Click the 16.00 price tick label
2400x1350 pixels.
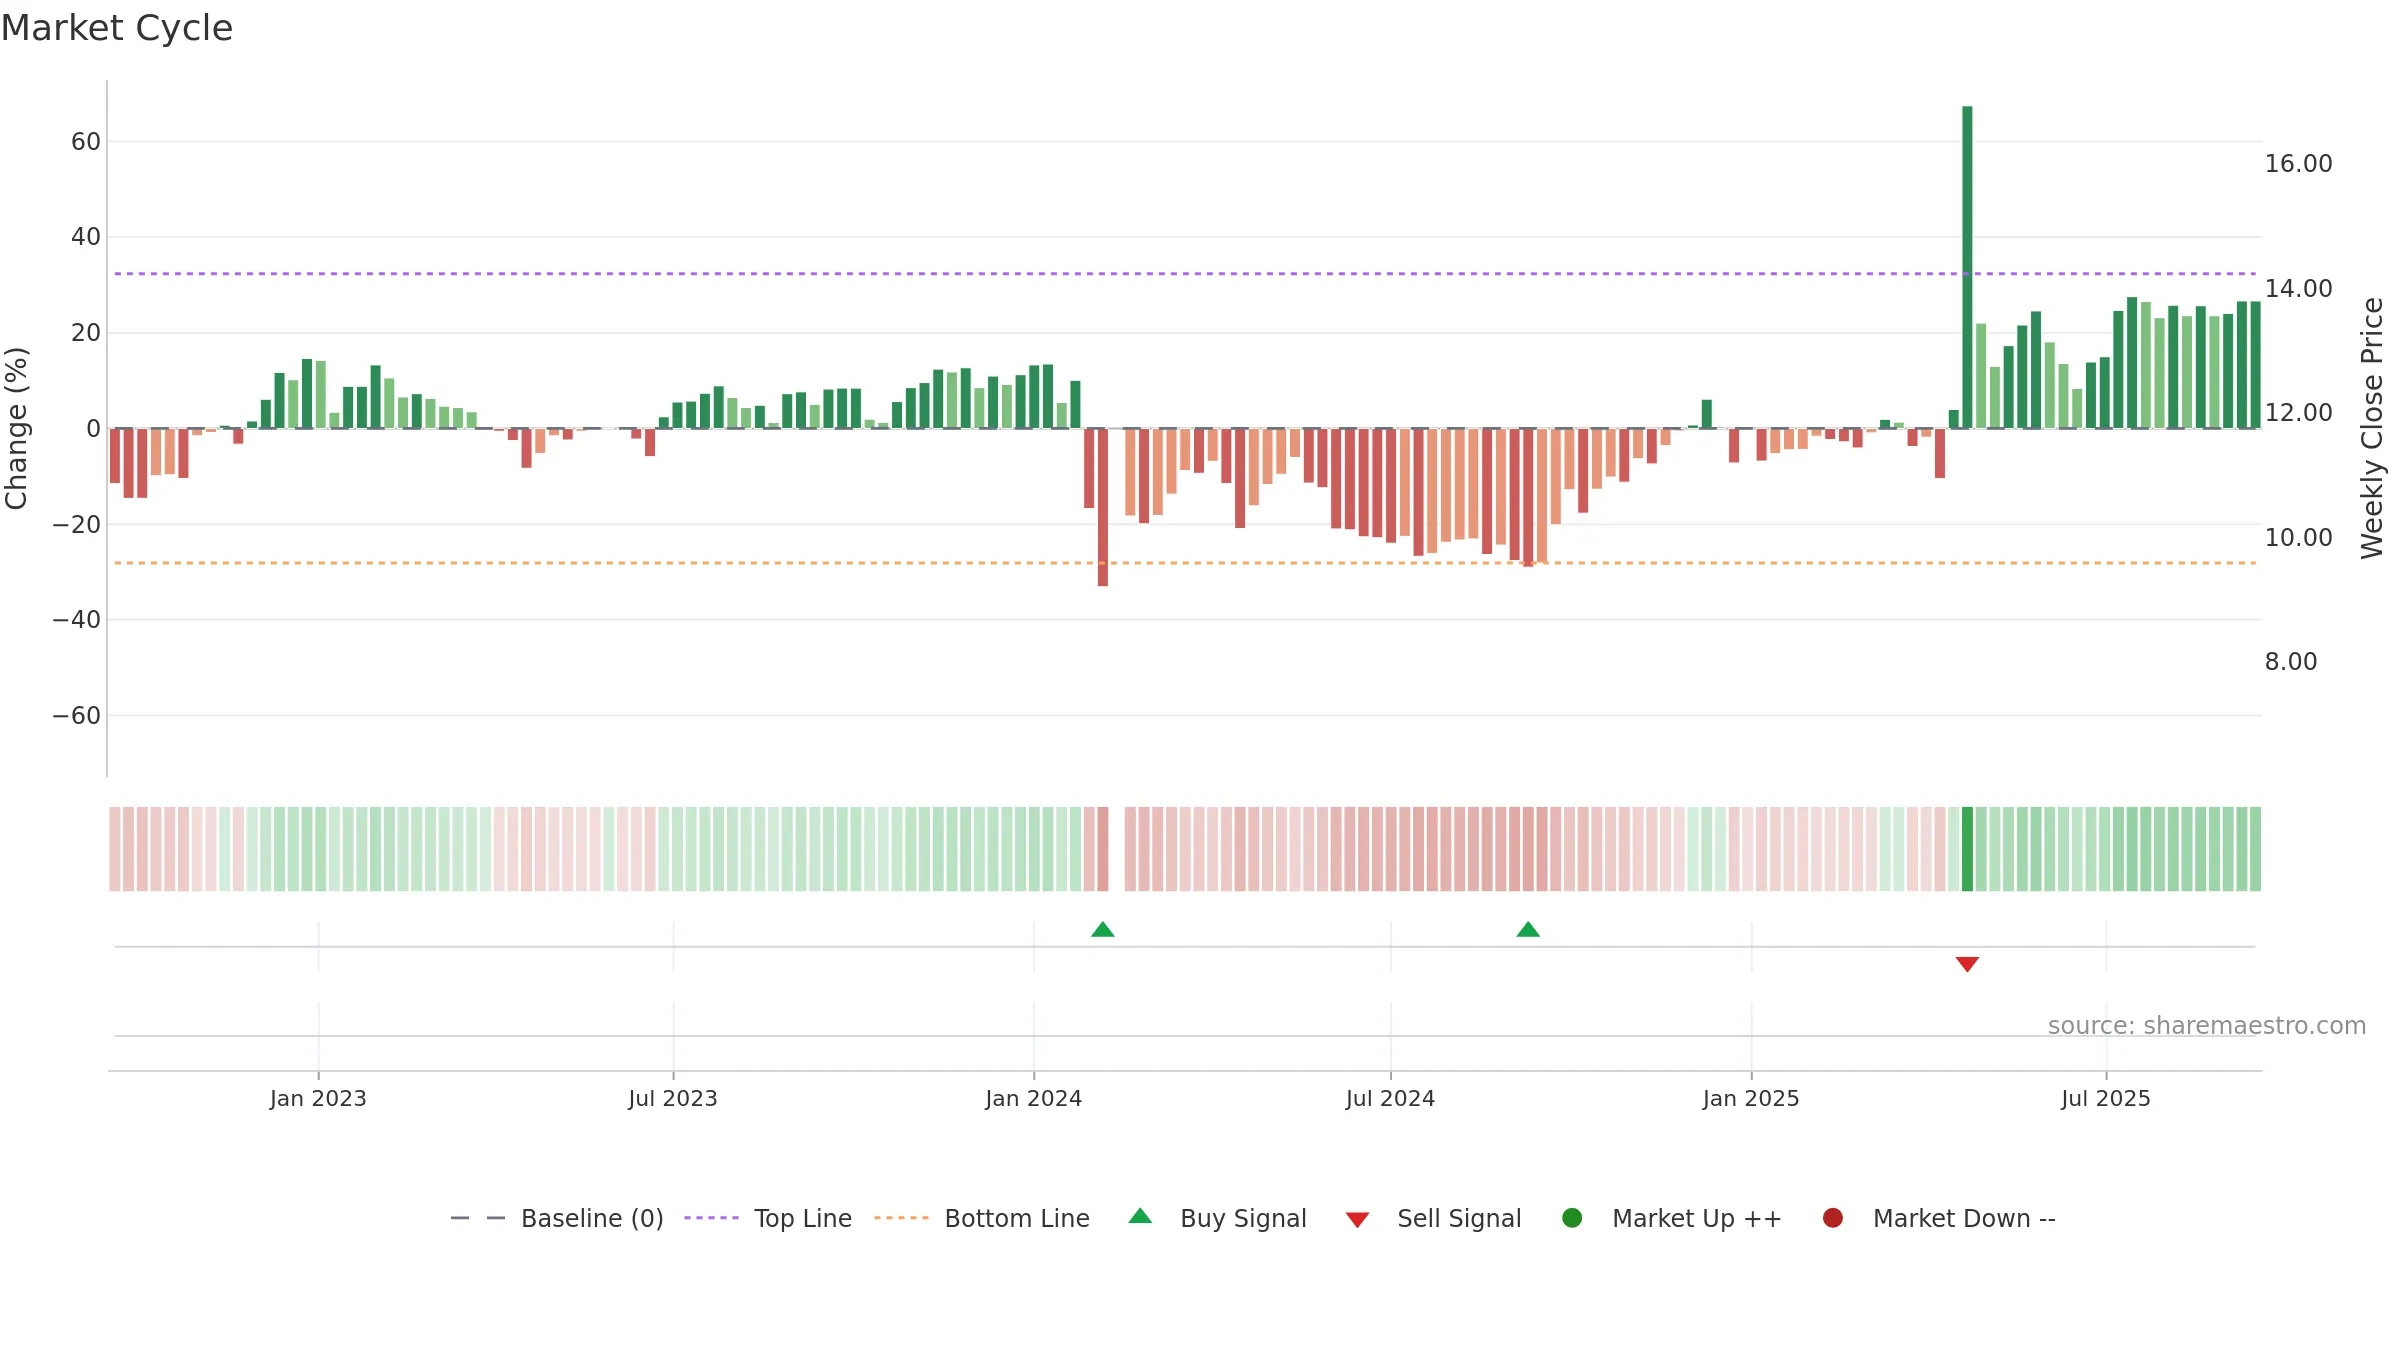click(2298, 164)
